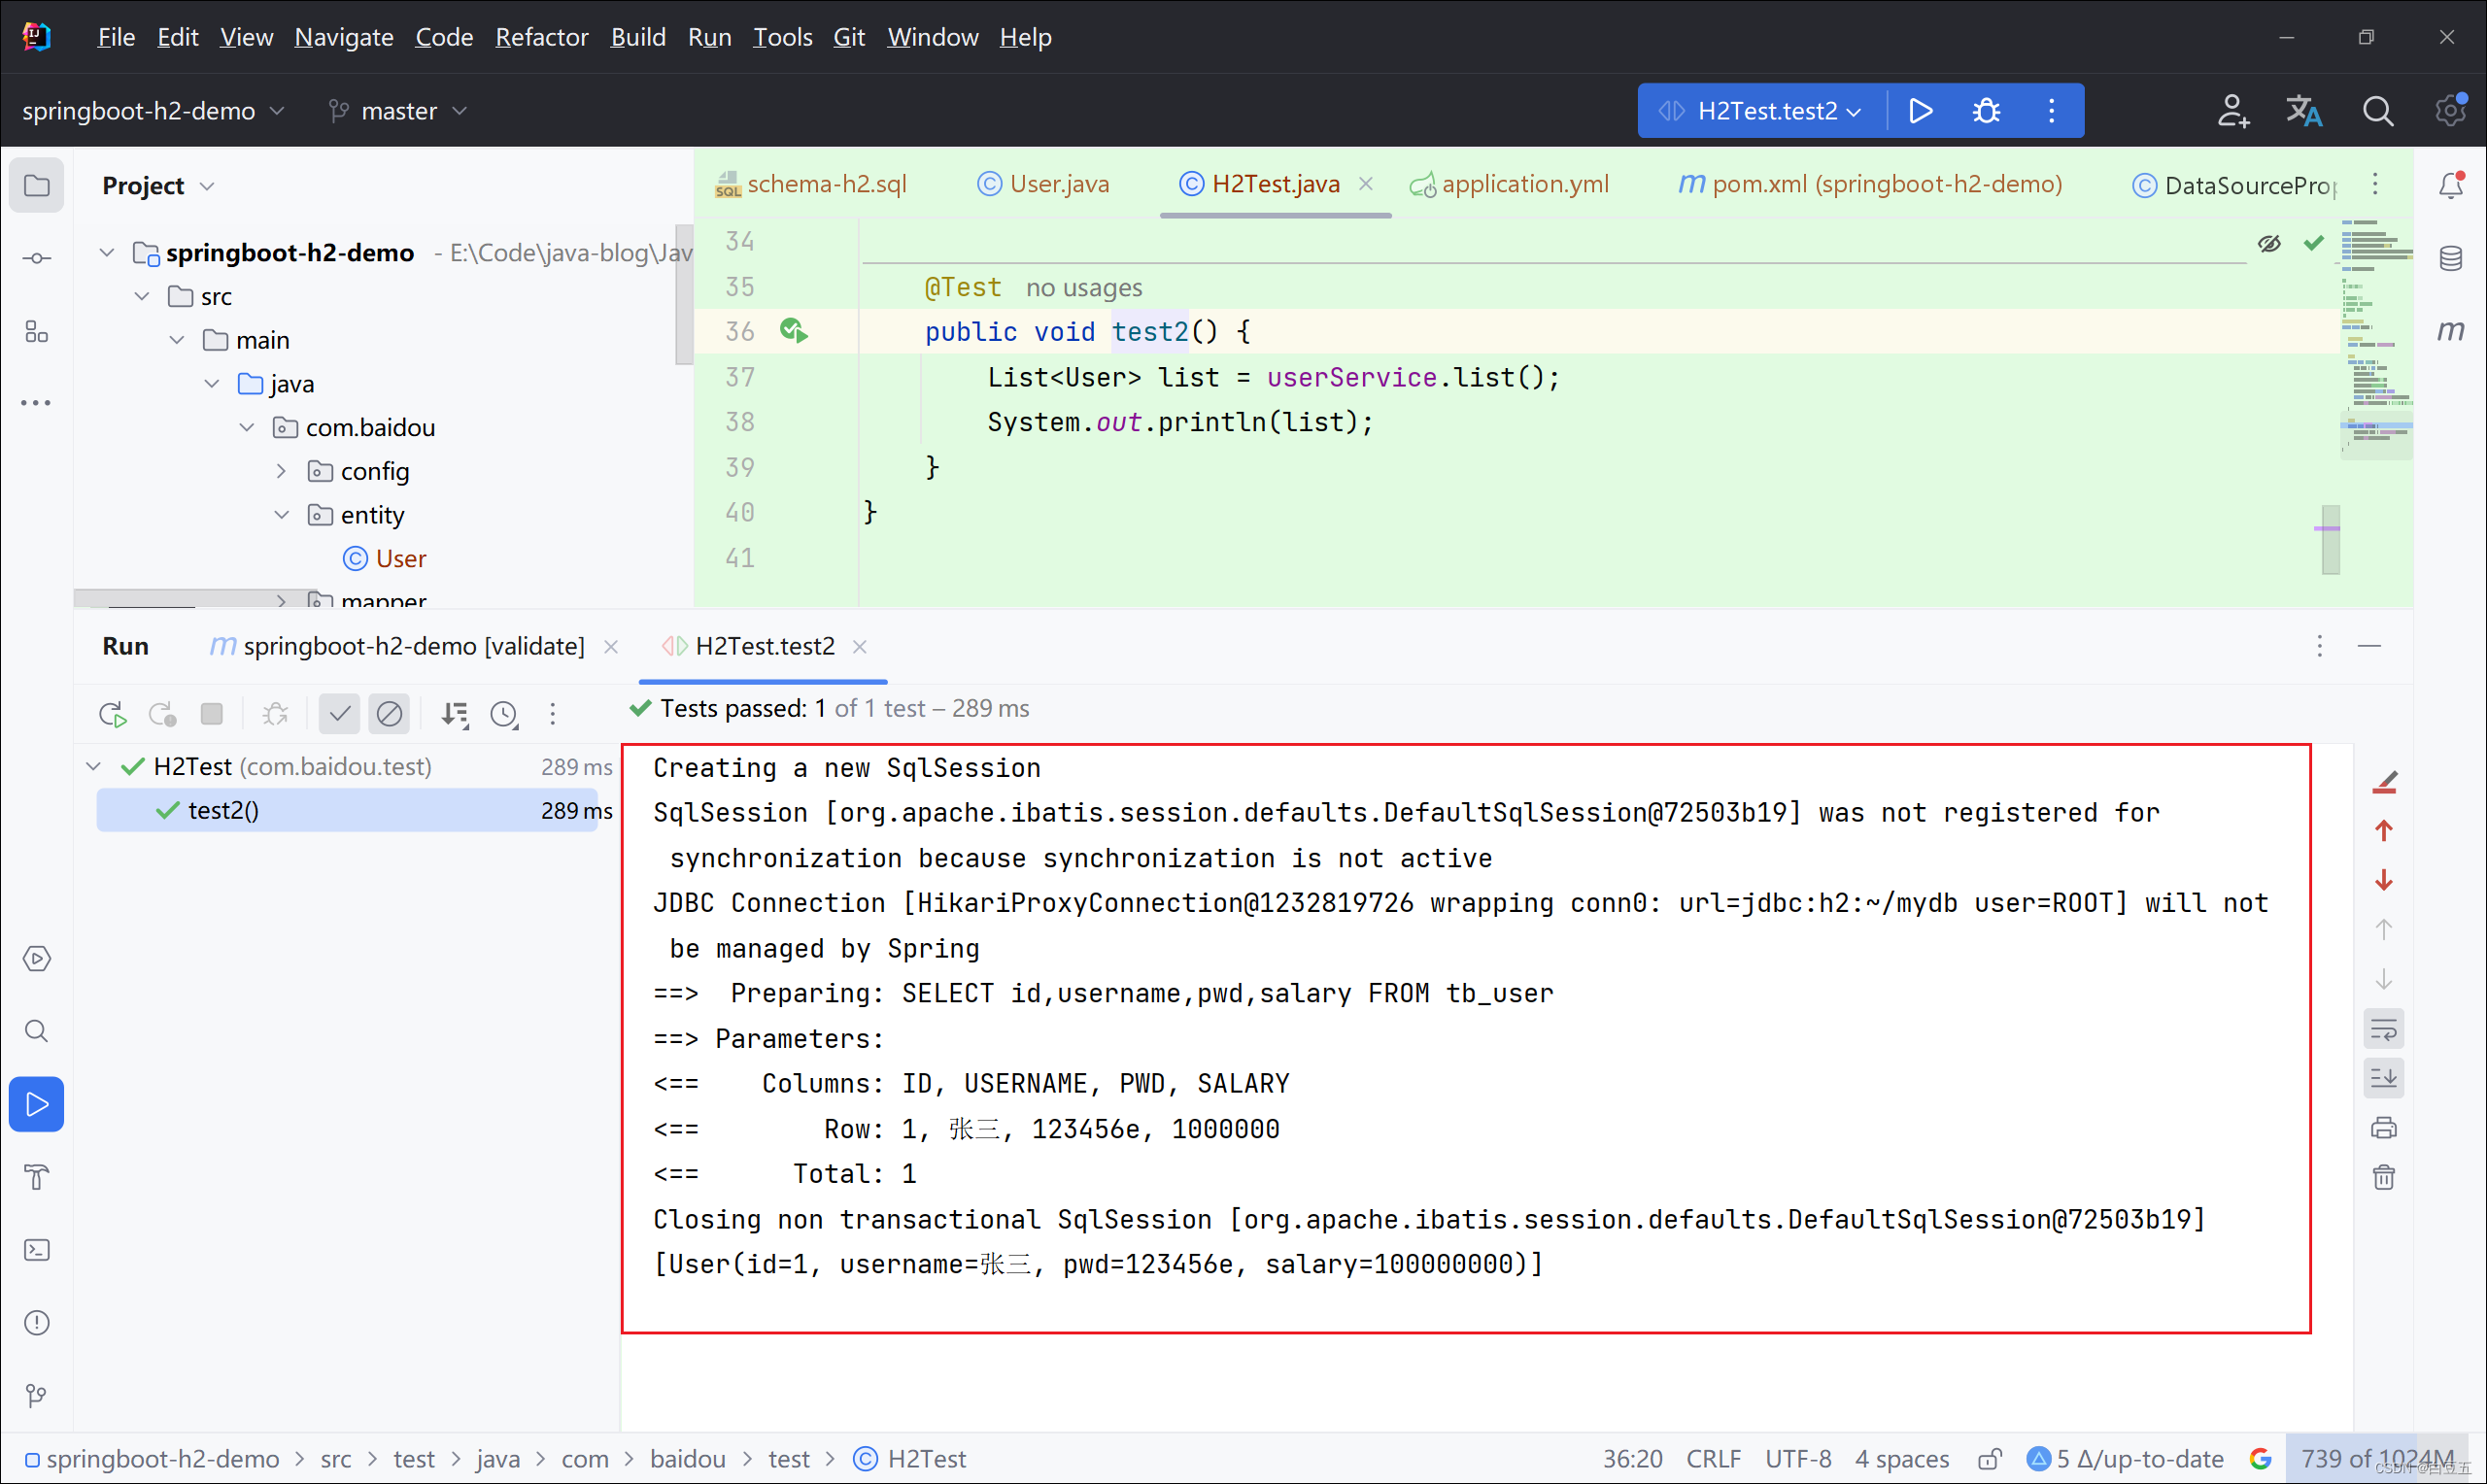Open the Services tool window
The image size is (2487, 1484).
36,958
